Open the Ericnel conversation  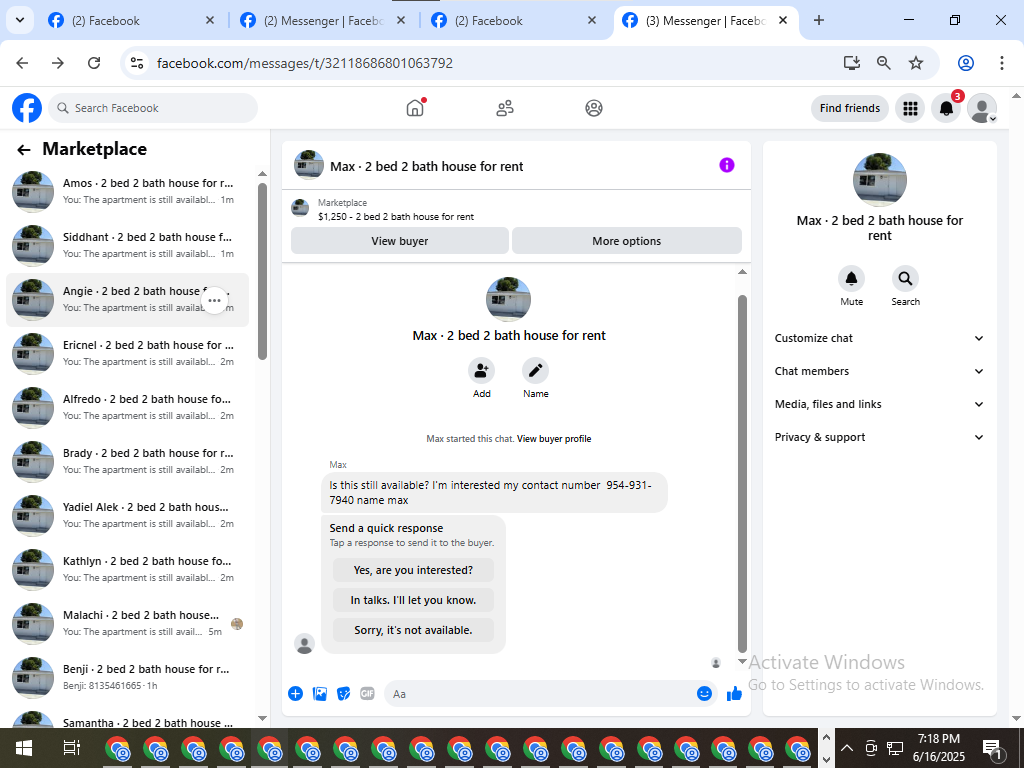pyautogui.click(x=127, y=353)
